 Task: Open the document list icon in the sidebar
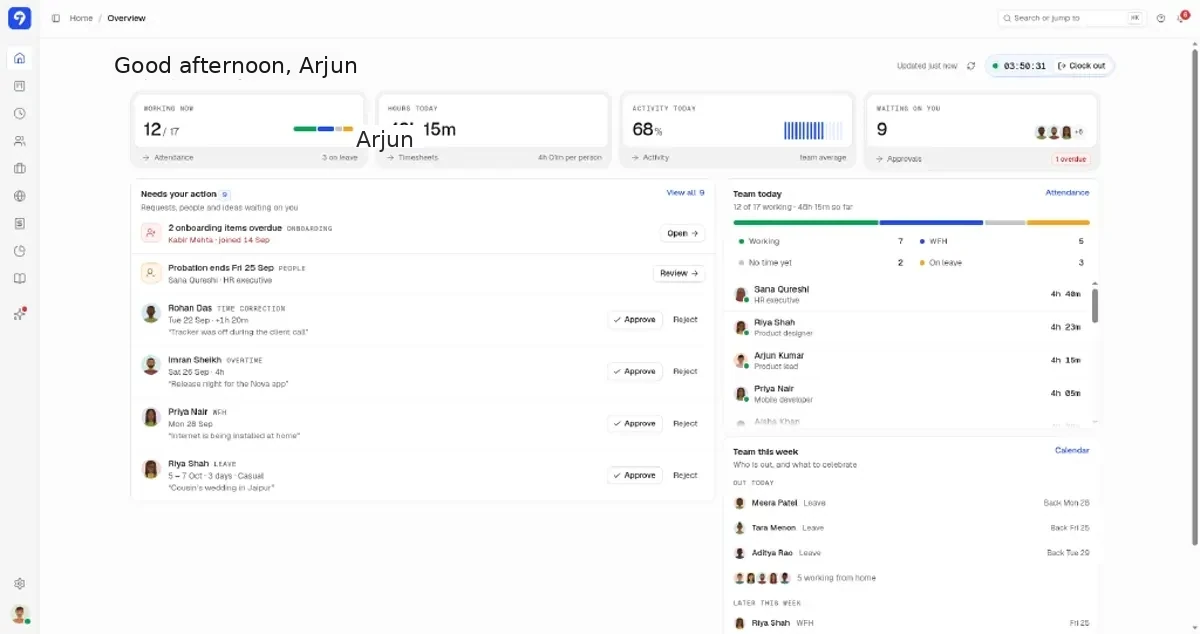[x=19, y=223]
